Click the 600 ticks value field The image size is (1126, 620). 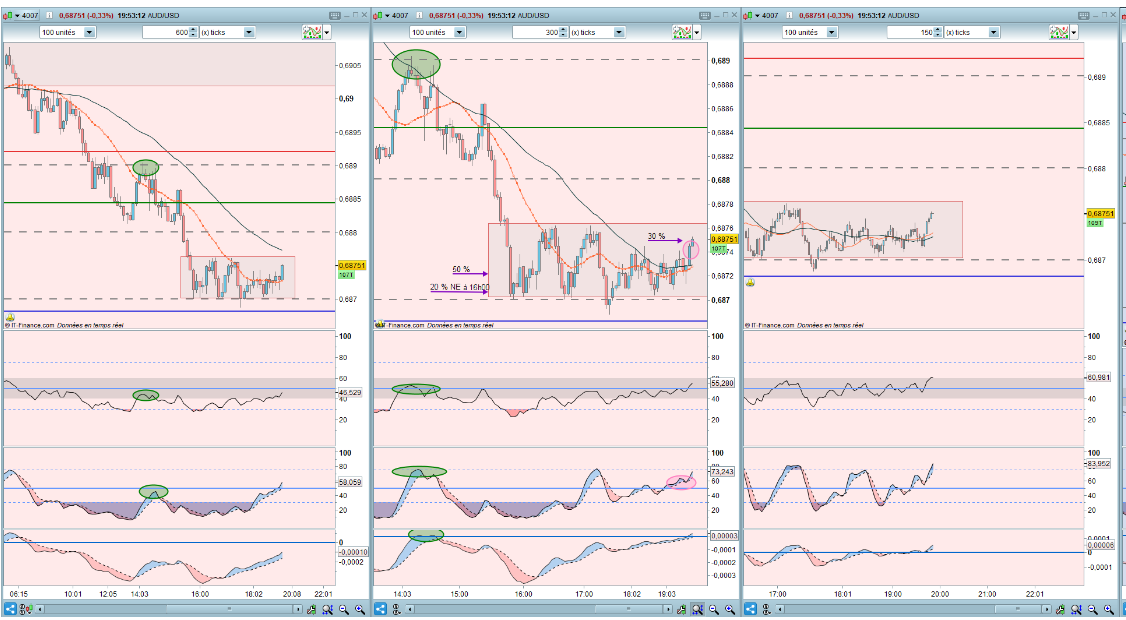click(166, 32)
